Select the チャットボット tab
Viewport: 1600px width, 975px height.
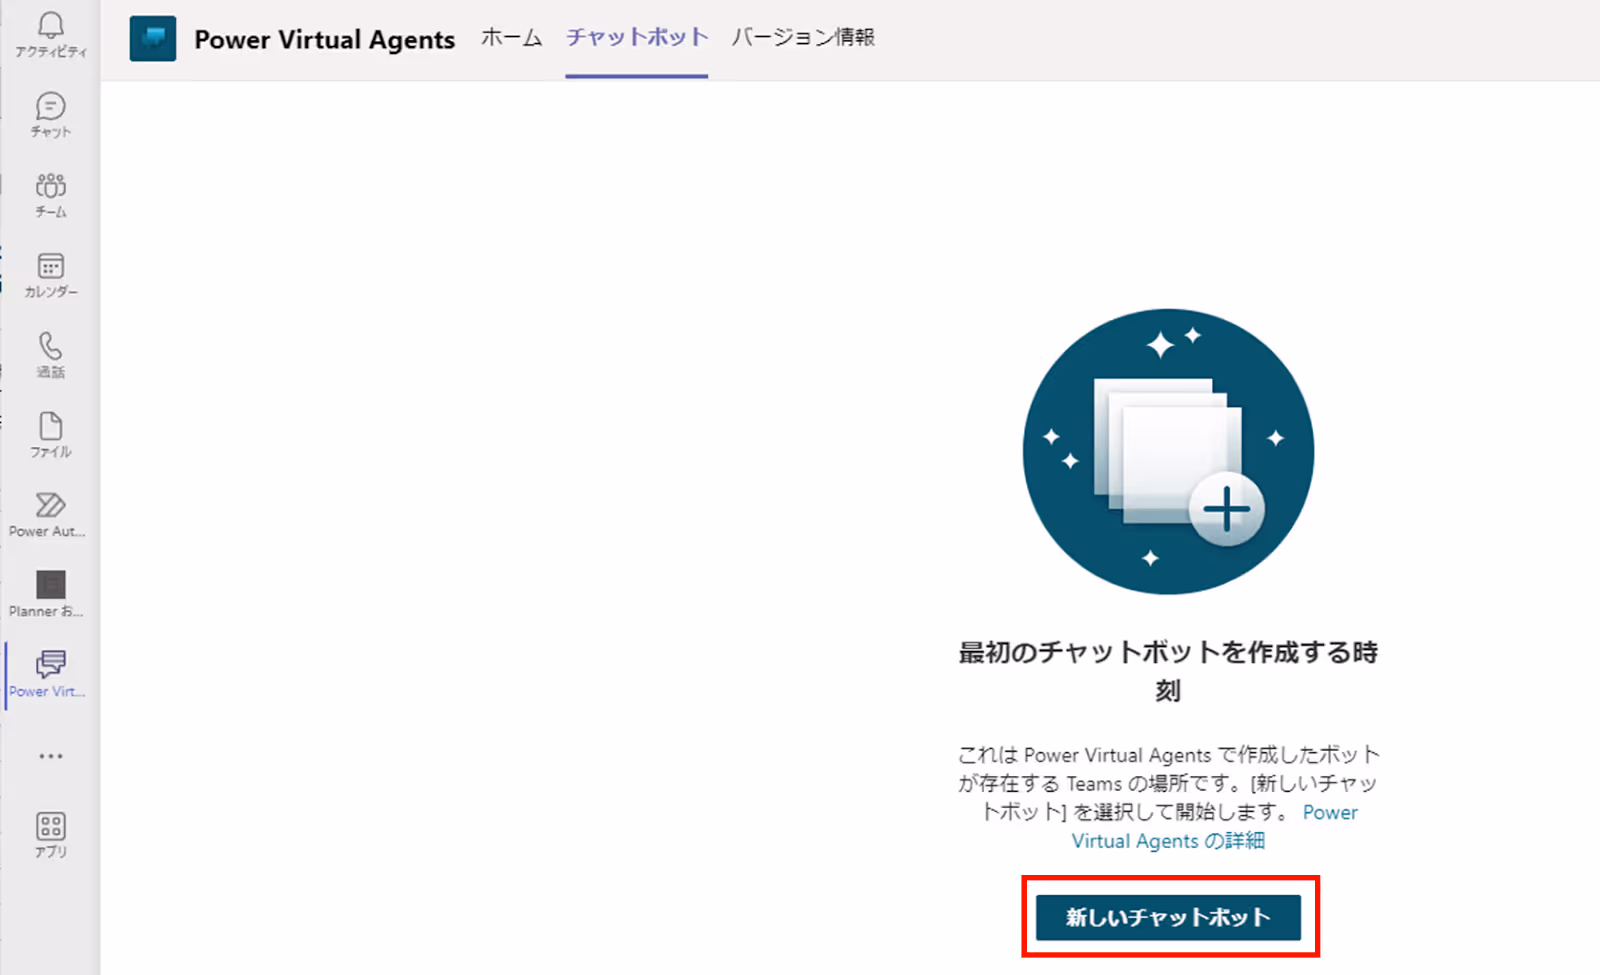(637, 38)
